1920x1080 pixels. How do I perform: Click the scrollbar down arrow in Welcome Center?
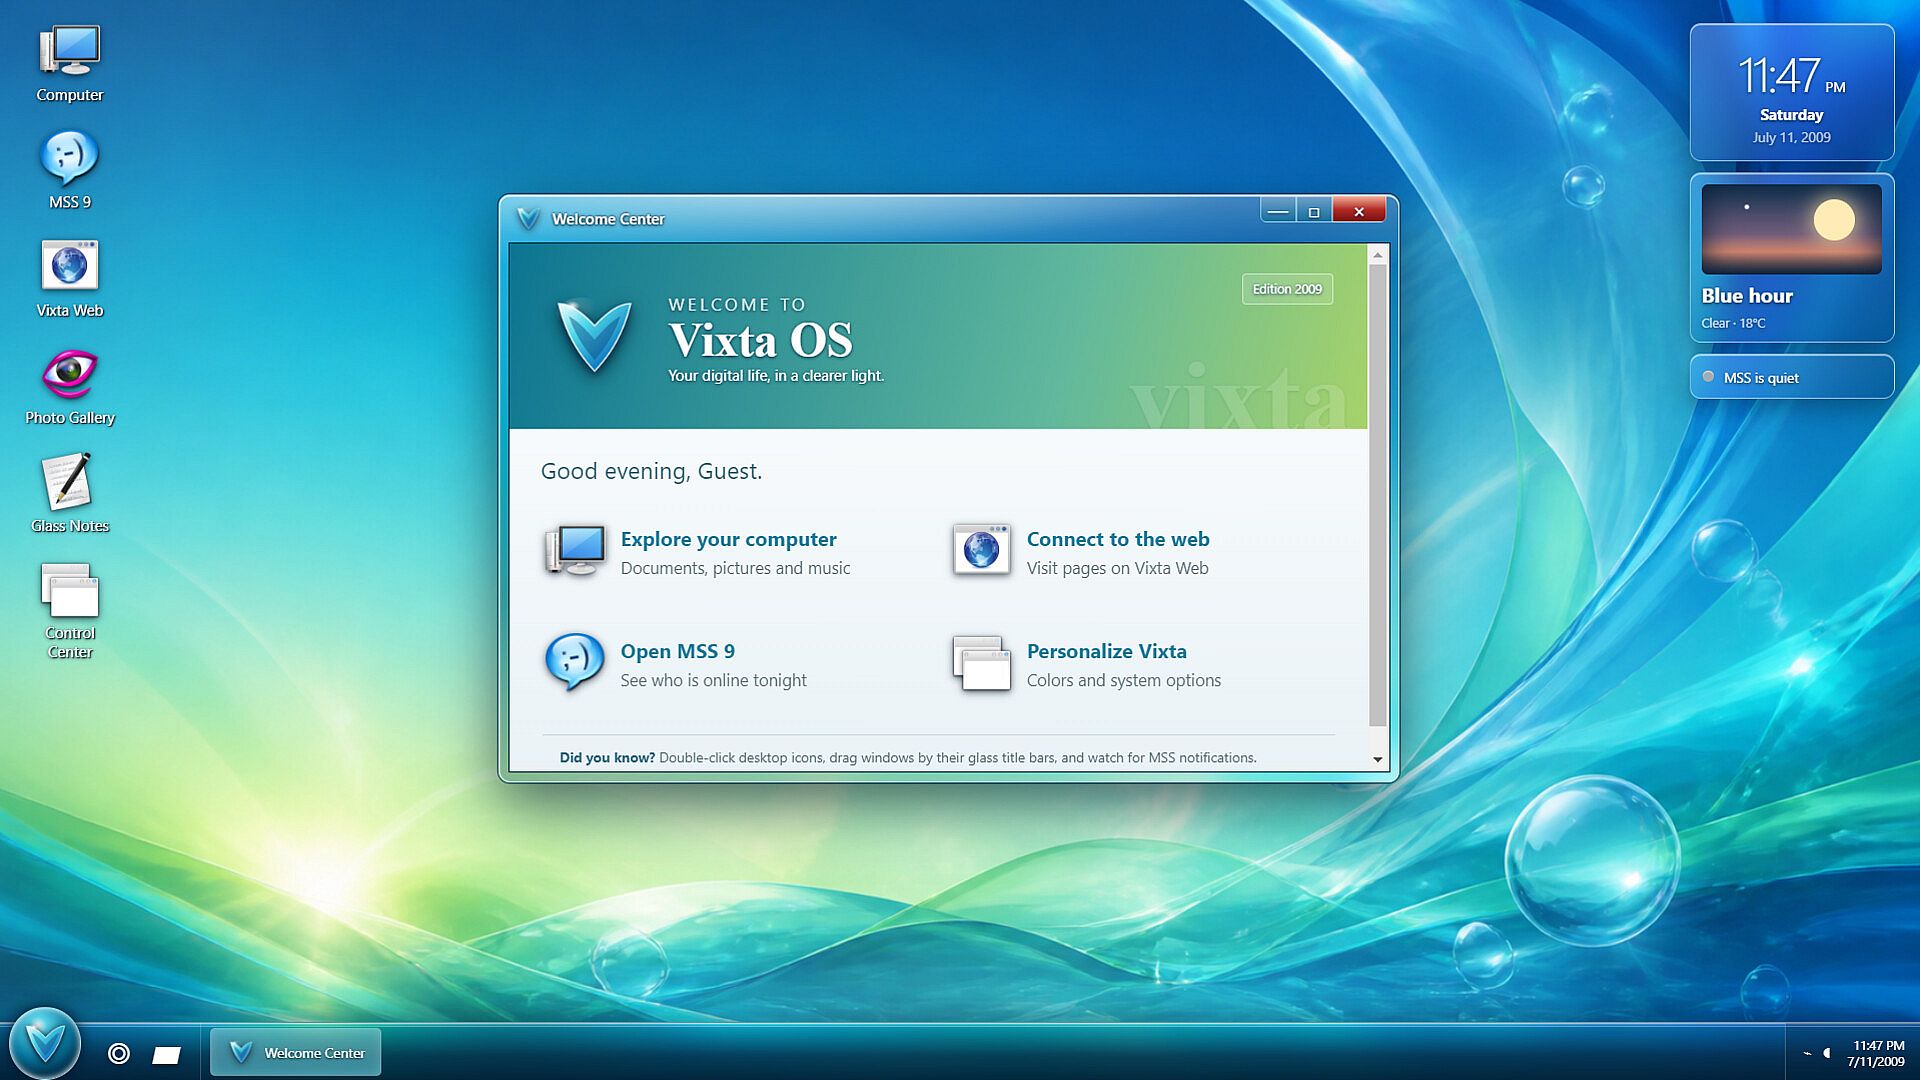(1378, 760)
